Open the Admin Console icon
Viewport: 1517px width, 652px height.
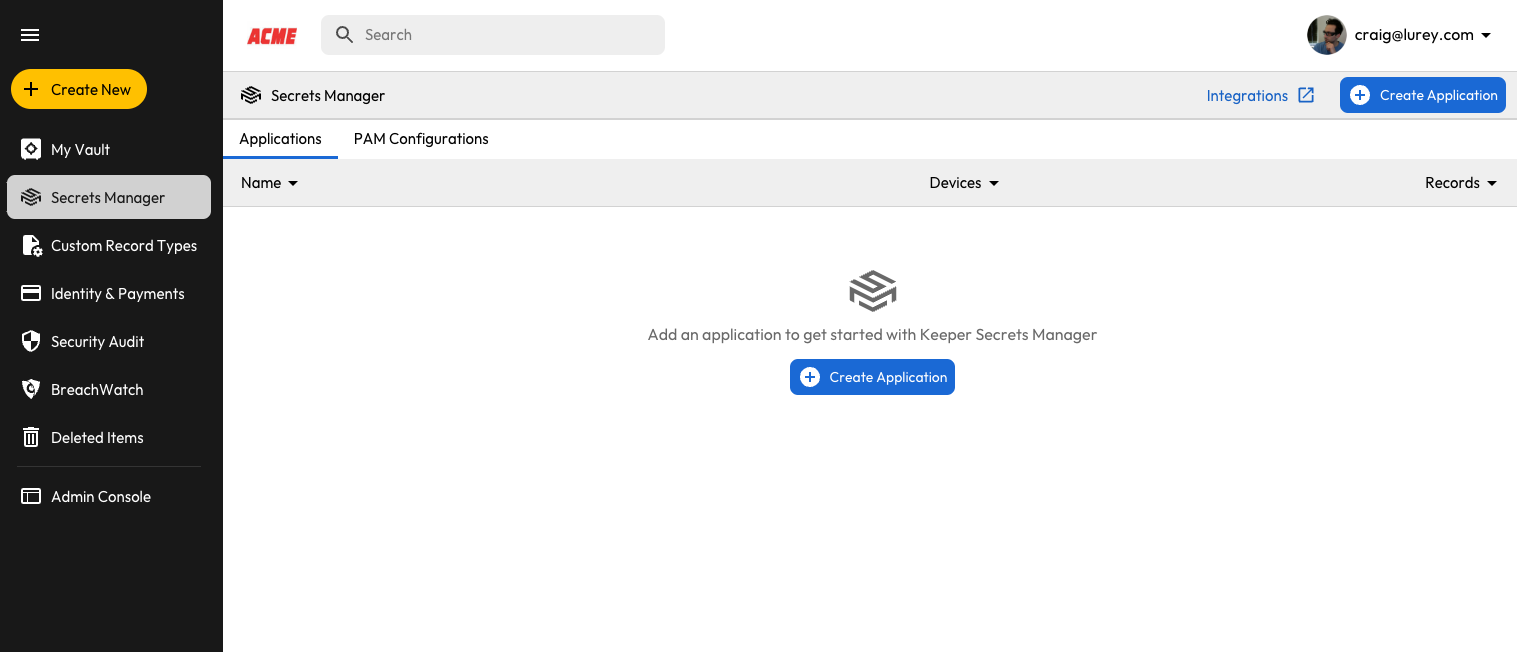(x=31, y=497)
